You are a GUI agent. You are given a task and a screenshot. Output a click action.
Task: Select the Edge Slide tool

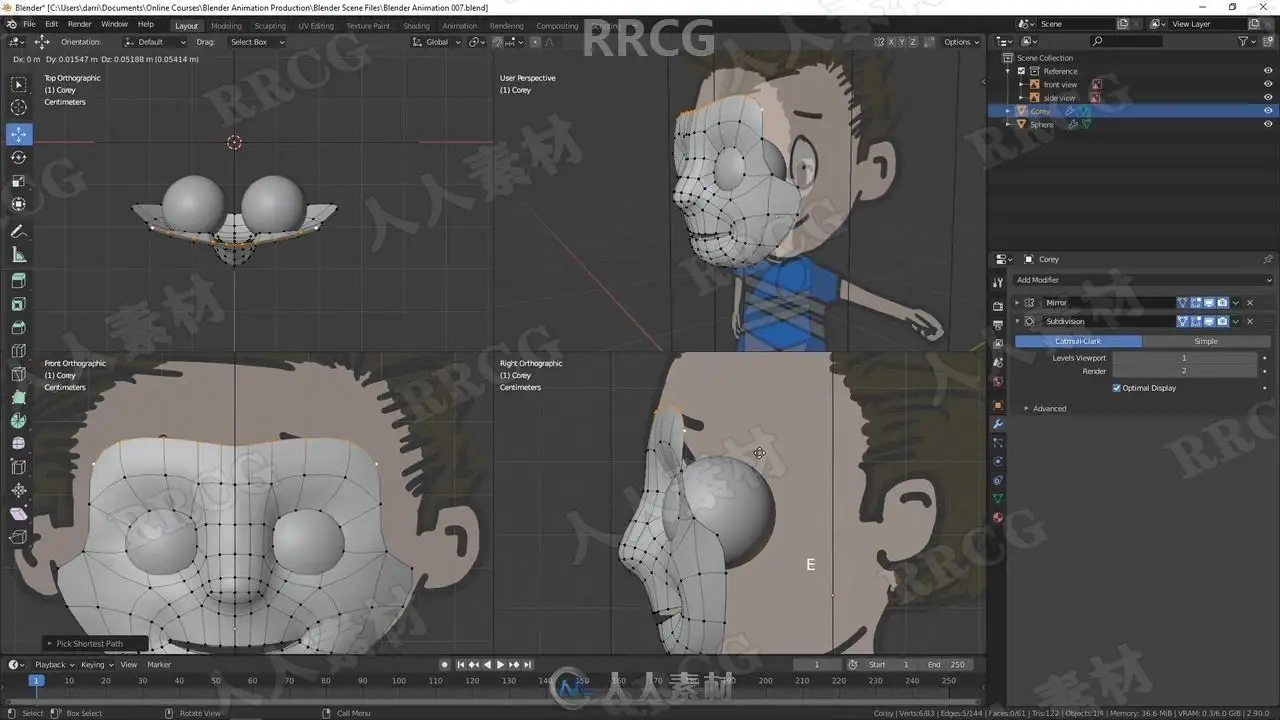(19, 467)
